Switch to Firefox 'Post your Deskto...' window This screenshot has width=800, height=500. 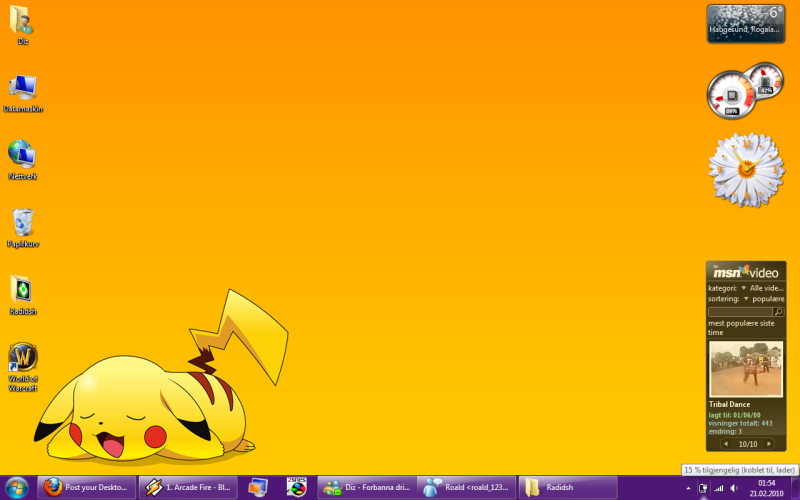tap(87, 488)
